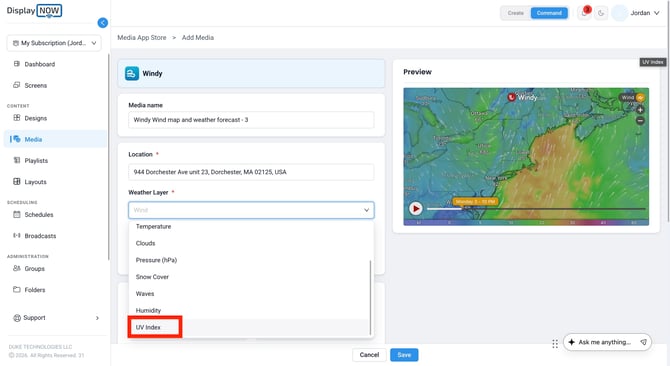Send the assistant message arrow icon
670x366 pixels.
pyautogui.click(x=643, y=342)
